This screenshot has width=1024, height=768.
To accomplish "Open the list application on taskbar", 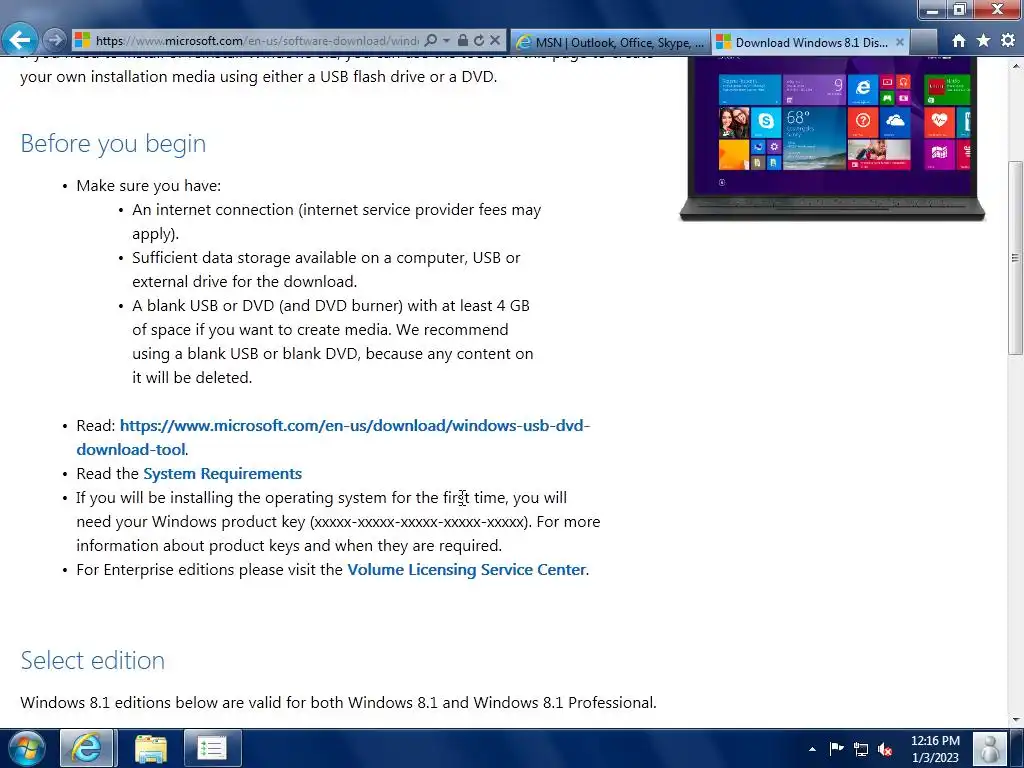I will pos(212,748).
